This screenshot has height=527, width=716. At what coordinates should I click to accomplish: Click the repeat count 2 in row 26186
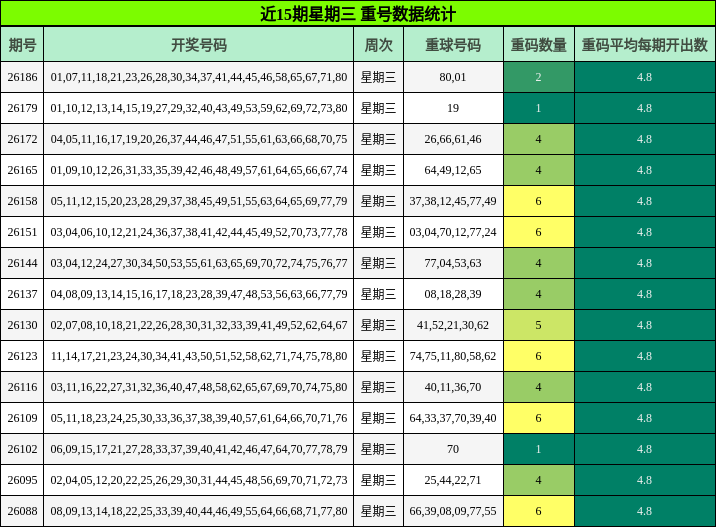click(x=538, y=77)
